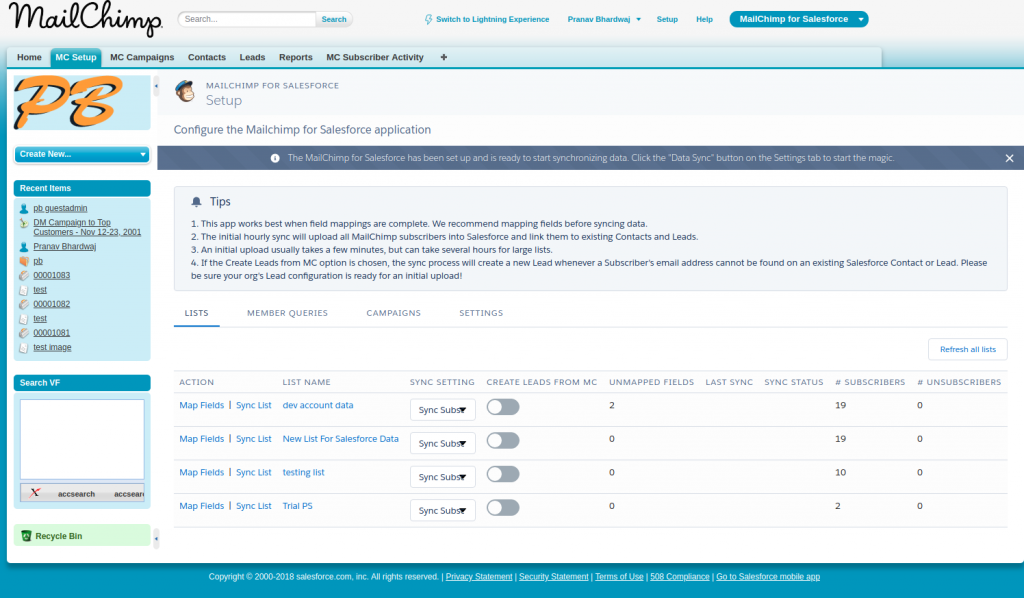Open New List For Salesforce Data link
The height and width of the screenshot is (598, 1024).
pyautogui.click(x=340, y=439)
